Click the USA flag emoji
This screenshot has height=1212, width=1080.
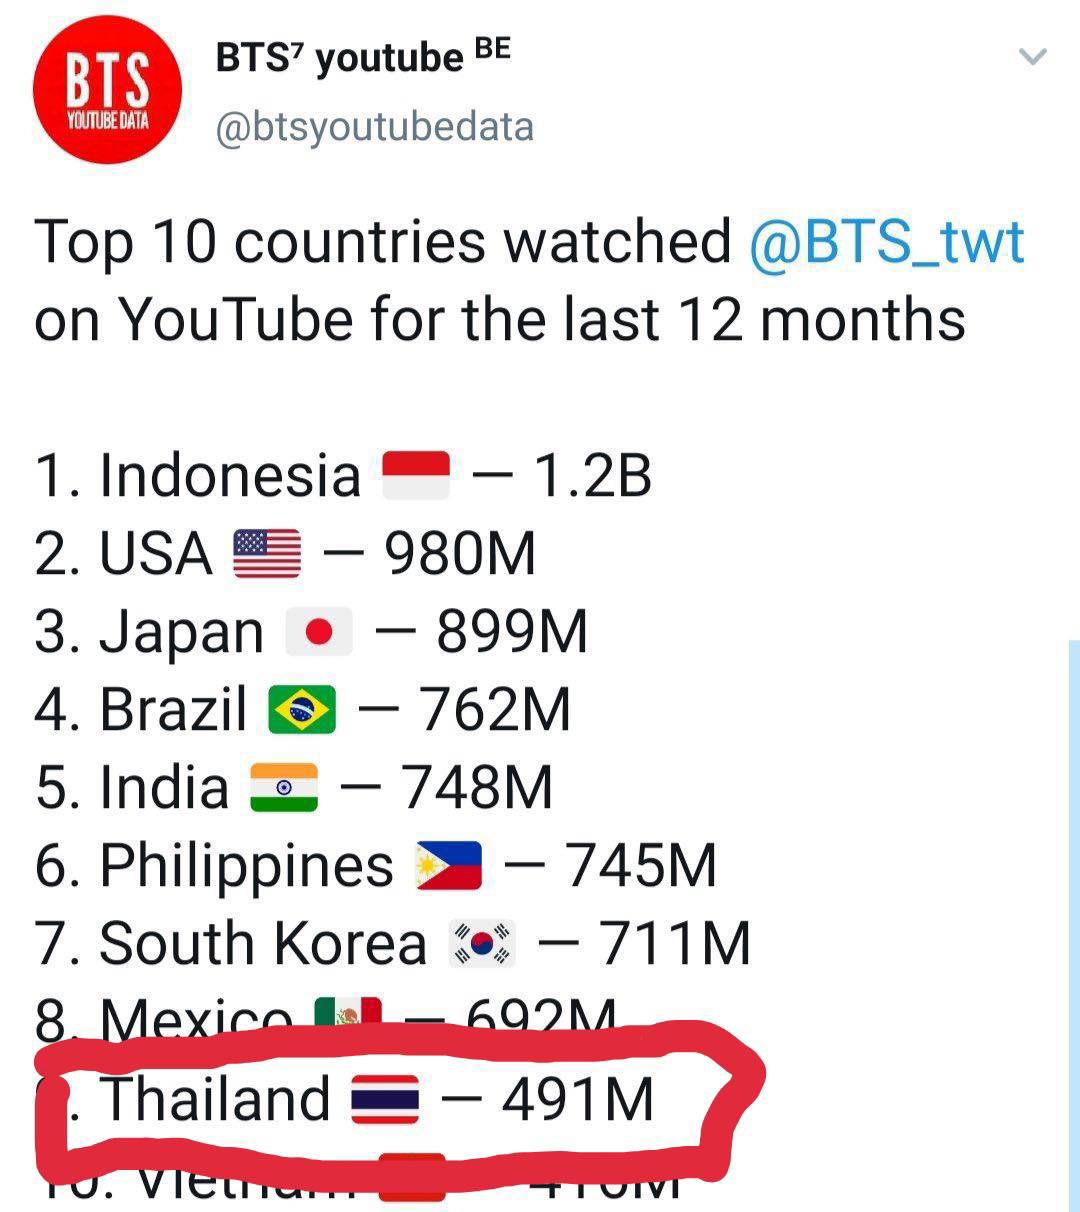click(267, 554)
